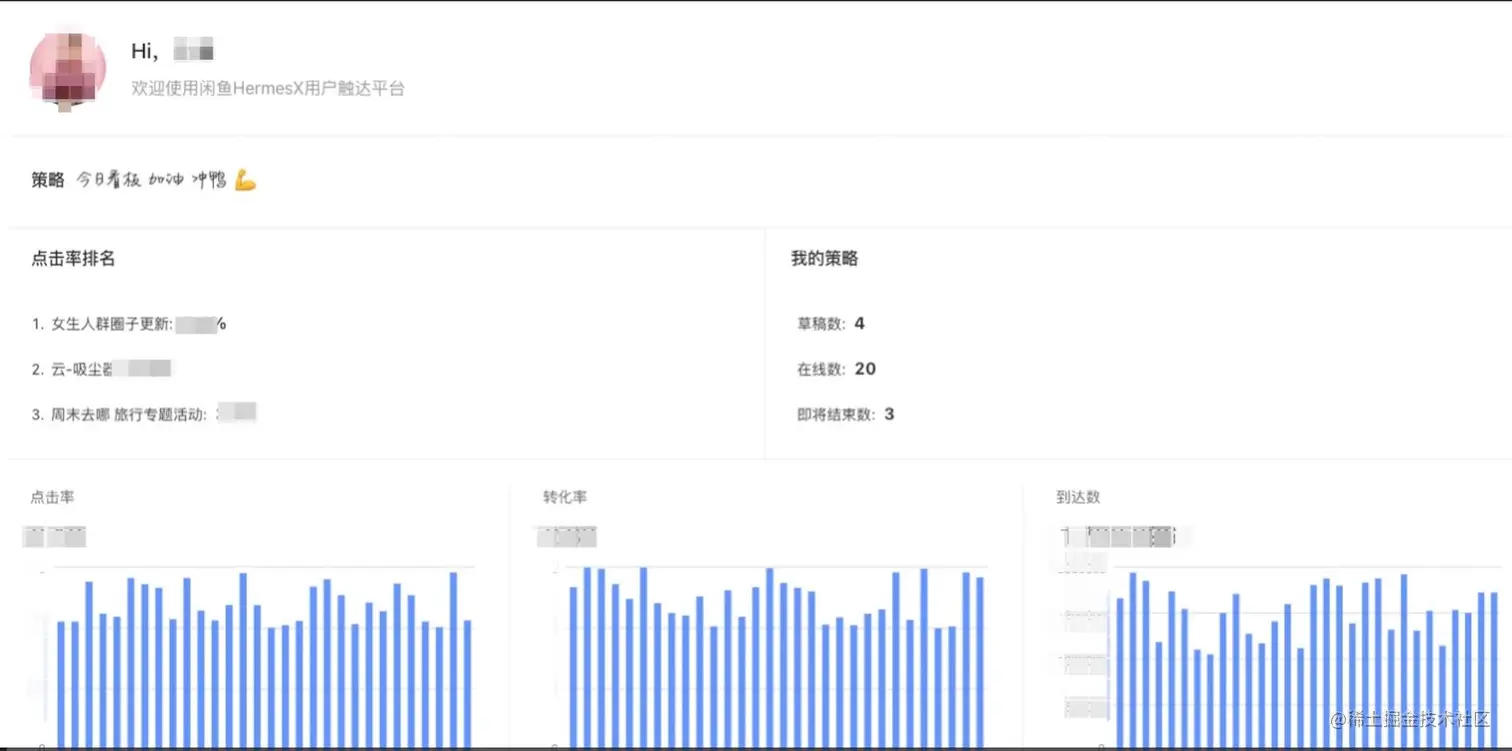Open the 点击率 chart legend selector
Screen dimensions: 1512x751
click(54, 536)
